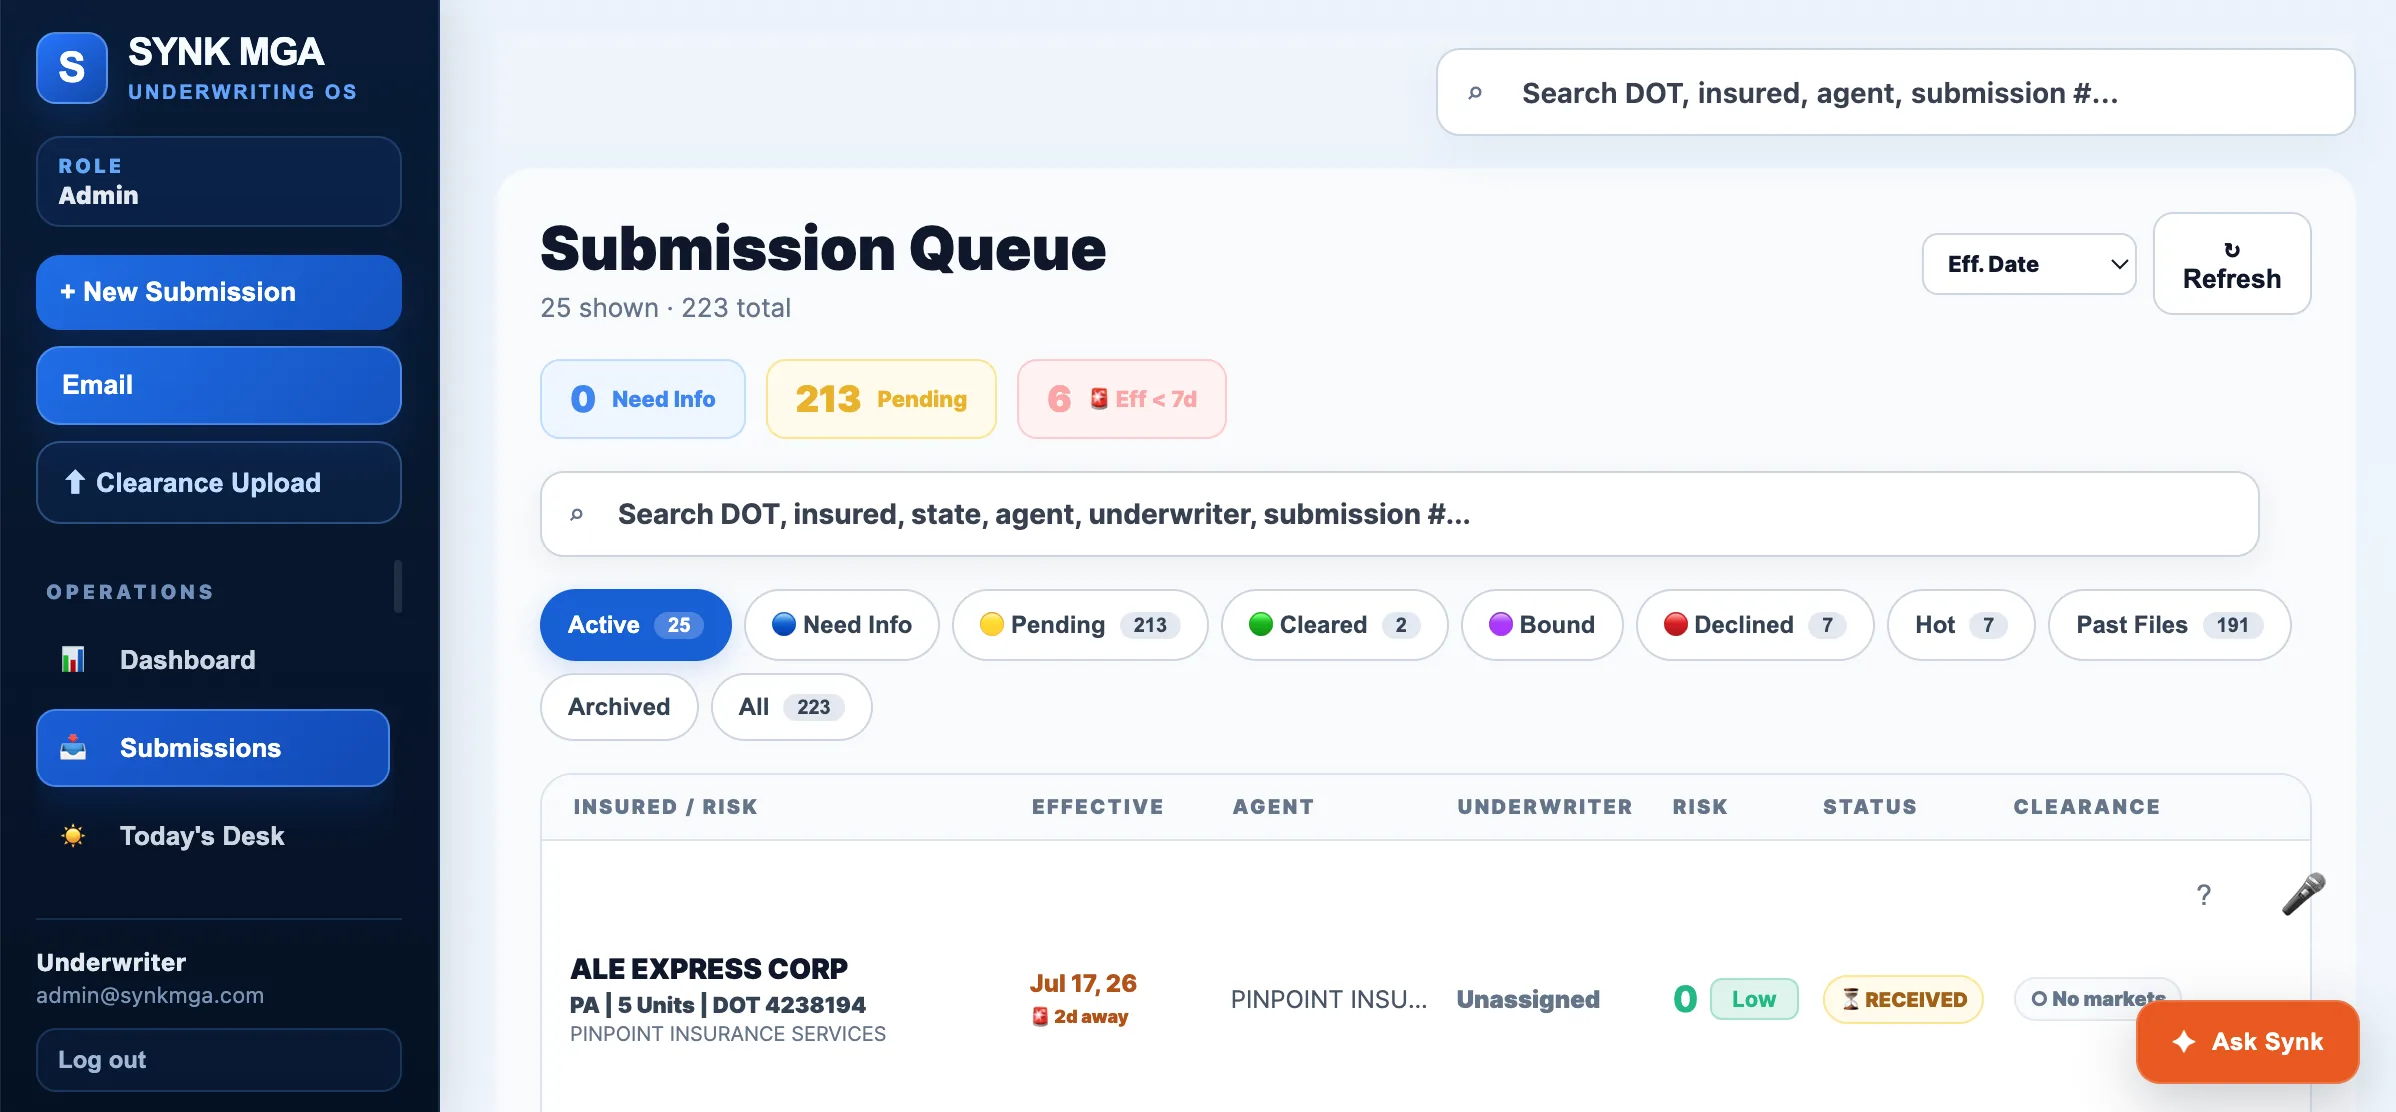Click the upload arrow icon on Clearance Upload
Viewport: 2396px width, 1112px height.
pyautogui.click(x=75, y=482)
